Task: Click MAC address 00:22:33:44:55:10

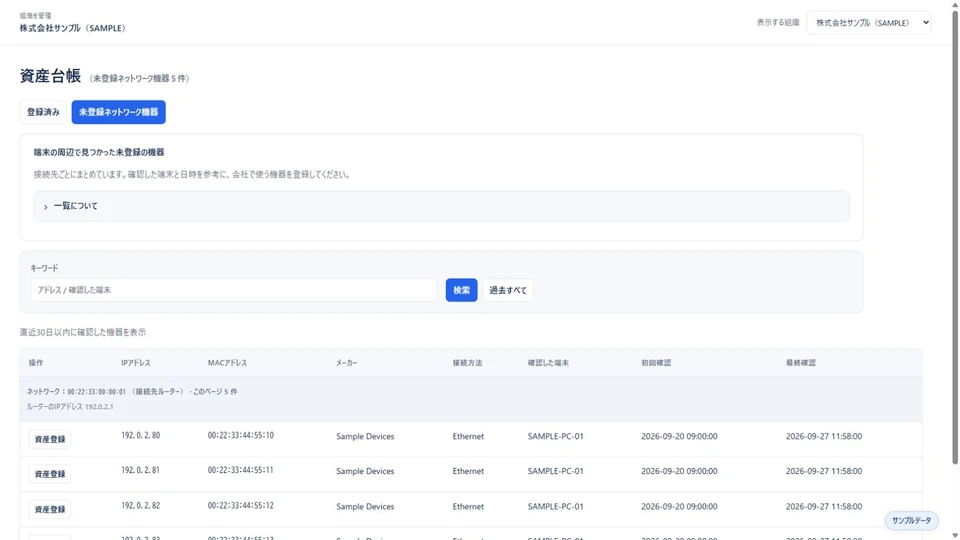Action: pyautogui.click(x=241, y=435)
